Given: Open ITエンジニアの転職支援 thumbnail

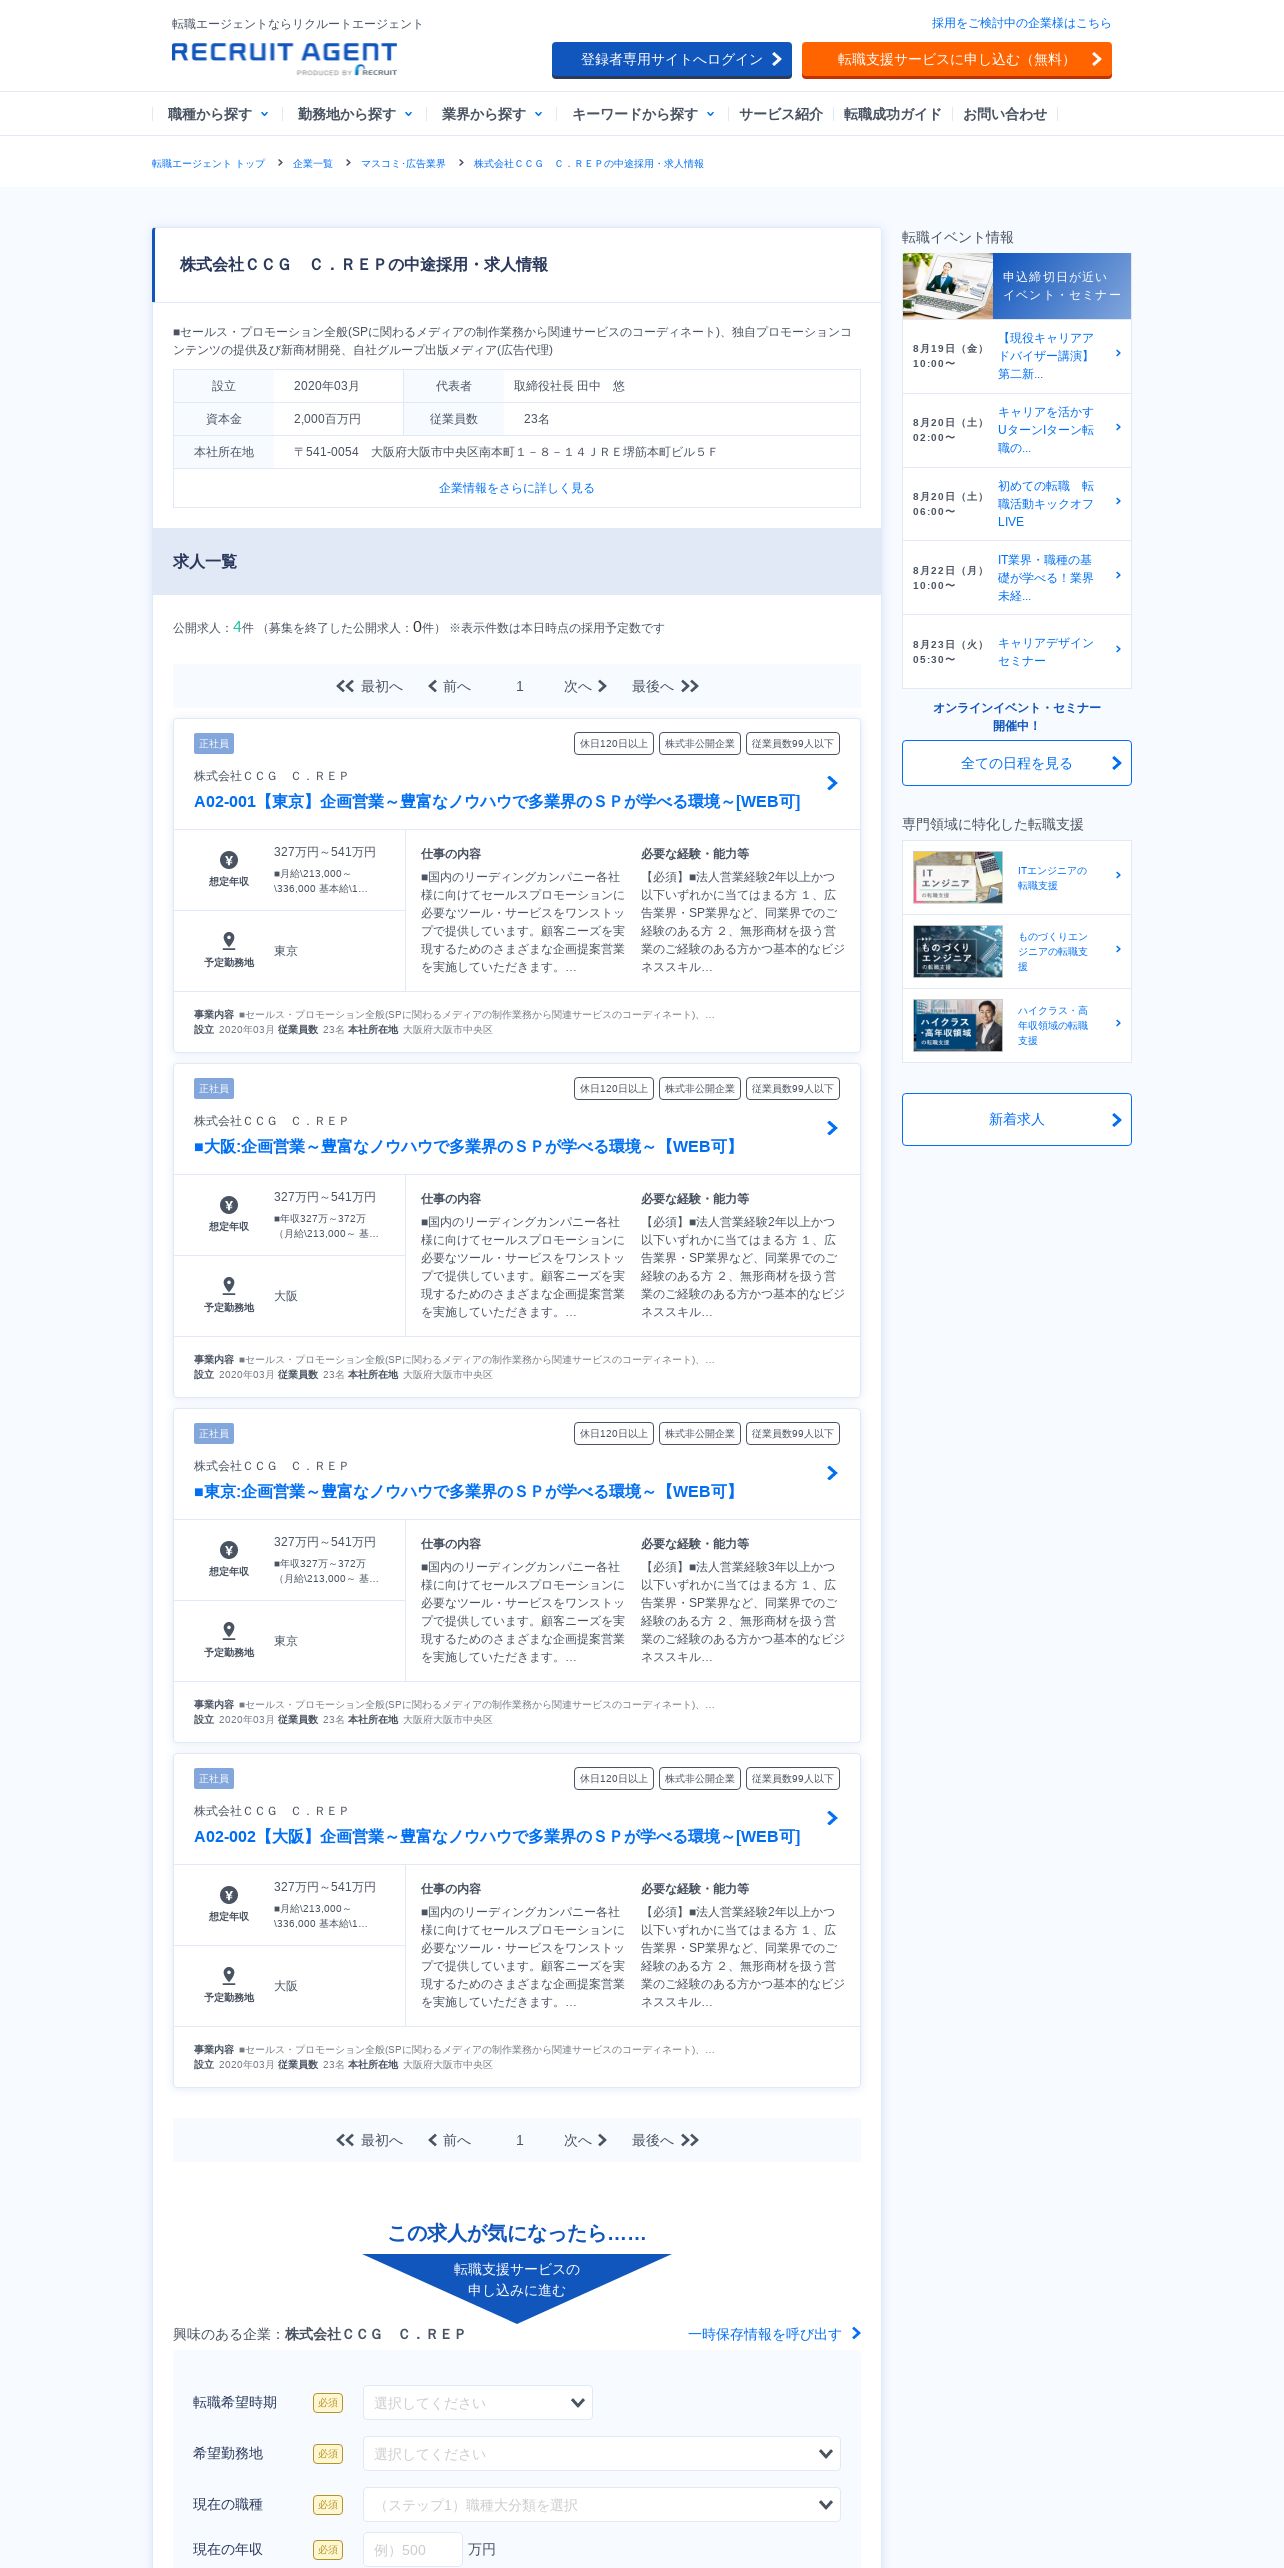Looking at the screenshot, I should [958, 878].
